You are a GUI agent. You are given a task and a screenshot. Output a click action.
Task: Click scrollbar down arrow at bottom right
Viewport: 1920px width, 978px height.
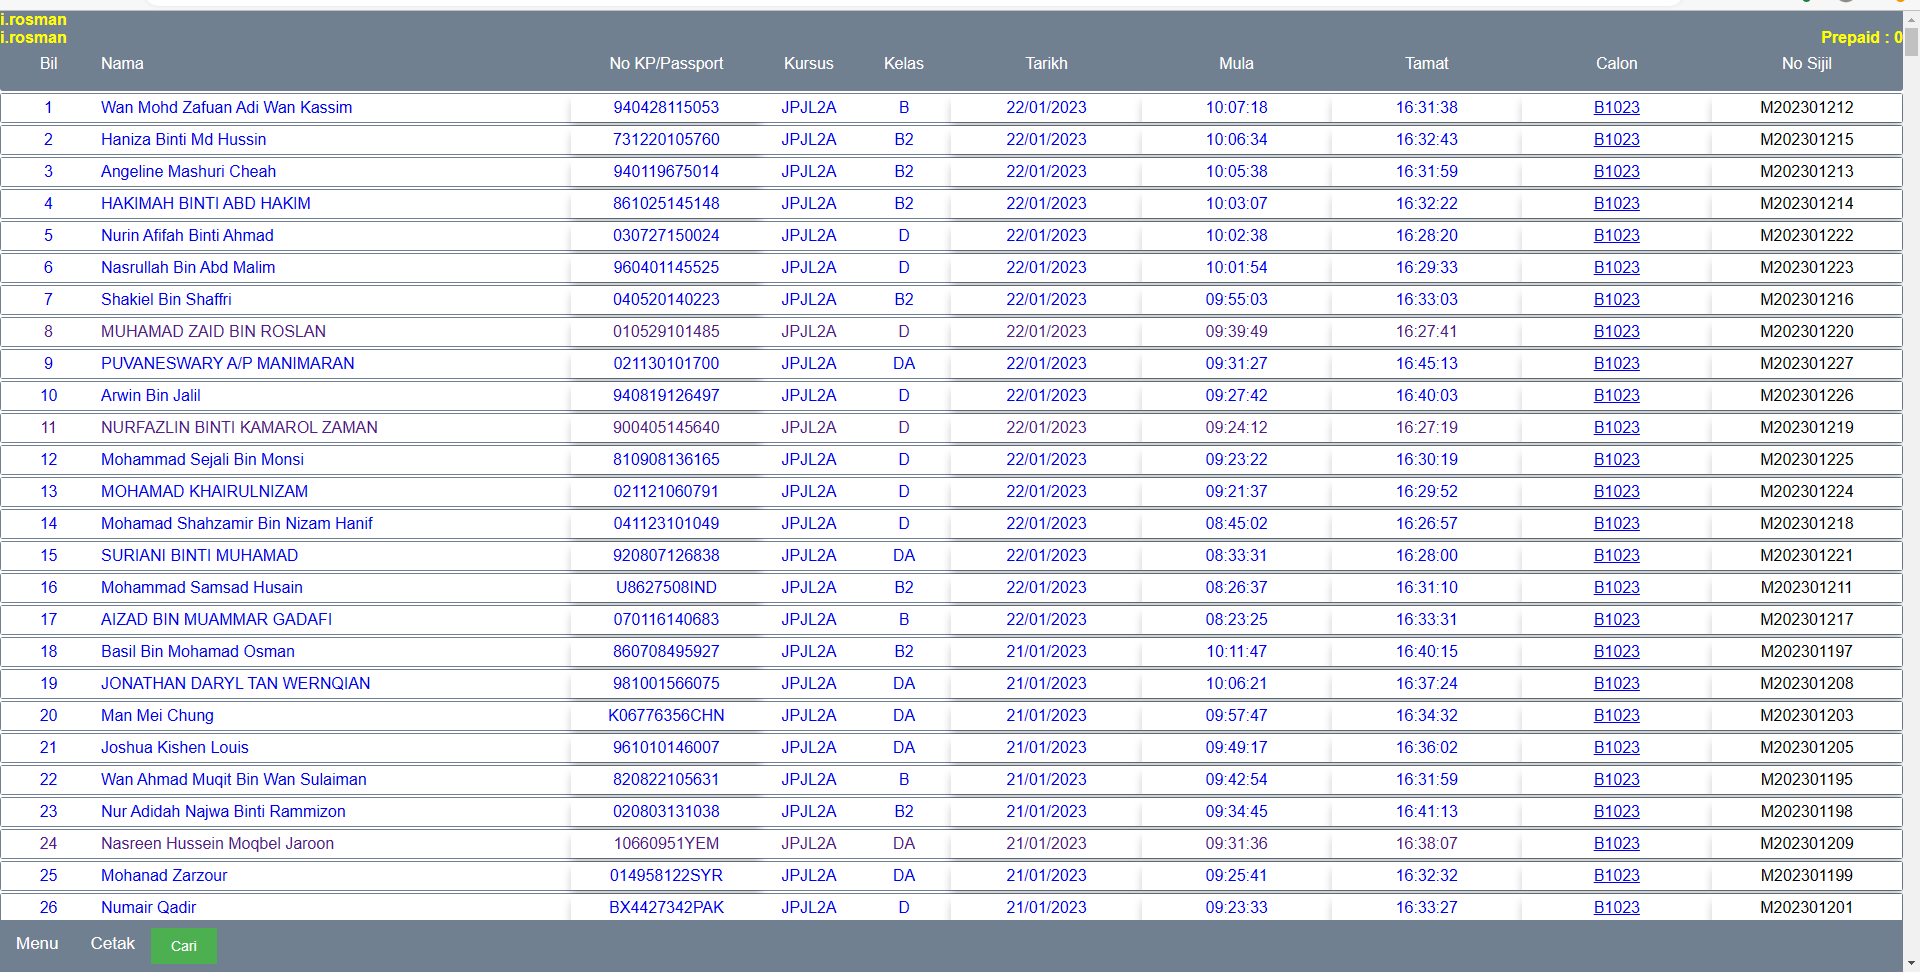[1911, 964]
